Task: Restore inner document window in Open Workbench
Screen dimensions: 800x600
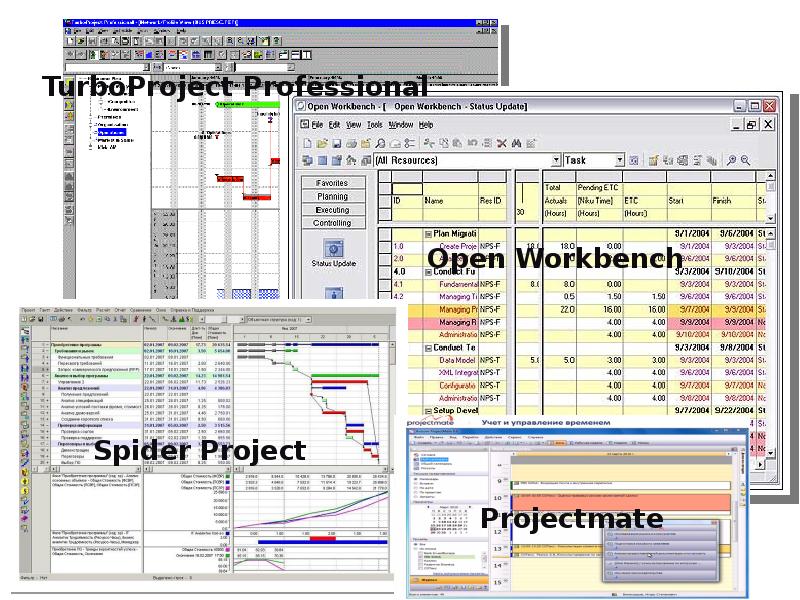Action: [x=751, y=124]
